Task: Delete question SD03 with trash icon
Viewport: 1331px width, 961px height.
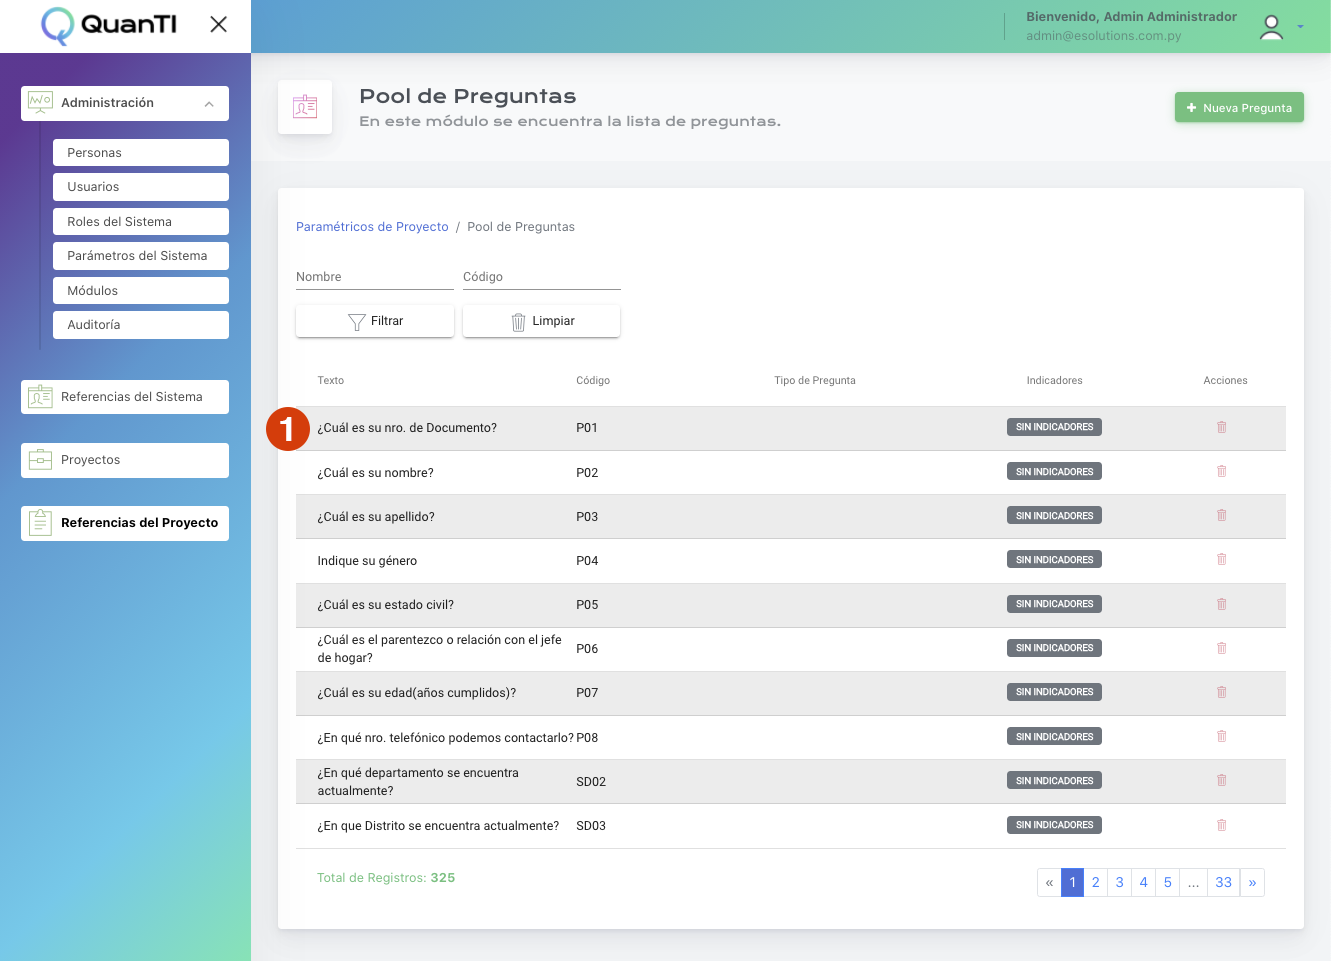Action: point(1221,825)
